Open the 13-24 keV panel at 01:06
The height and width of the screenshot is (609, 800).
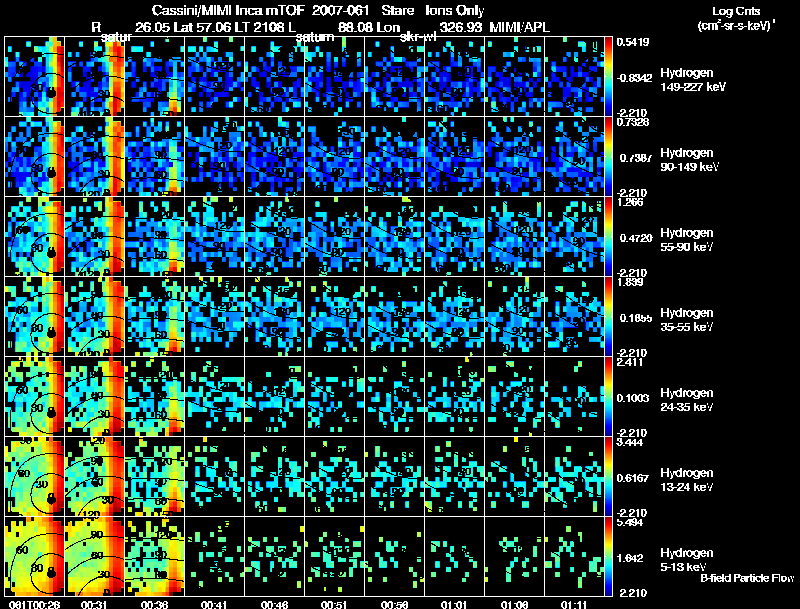514,477
